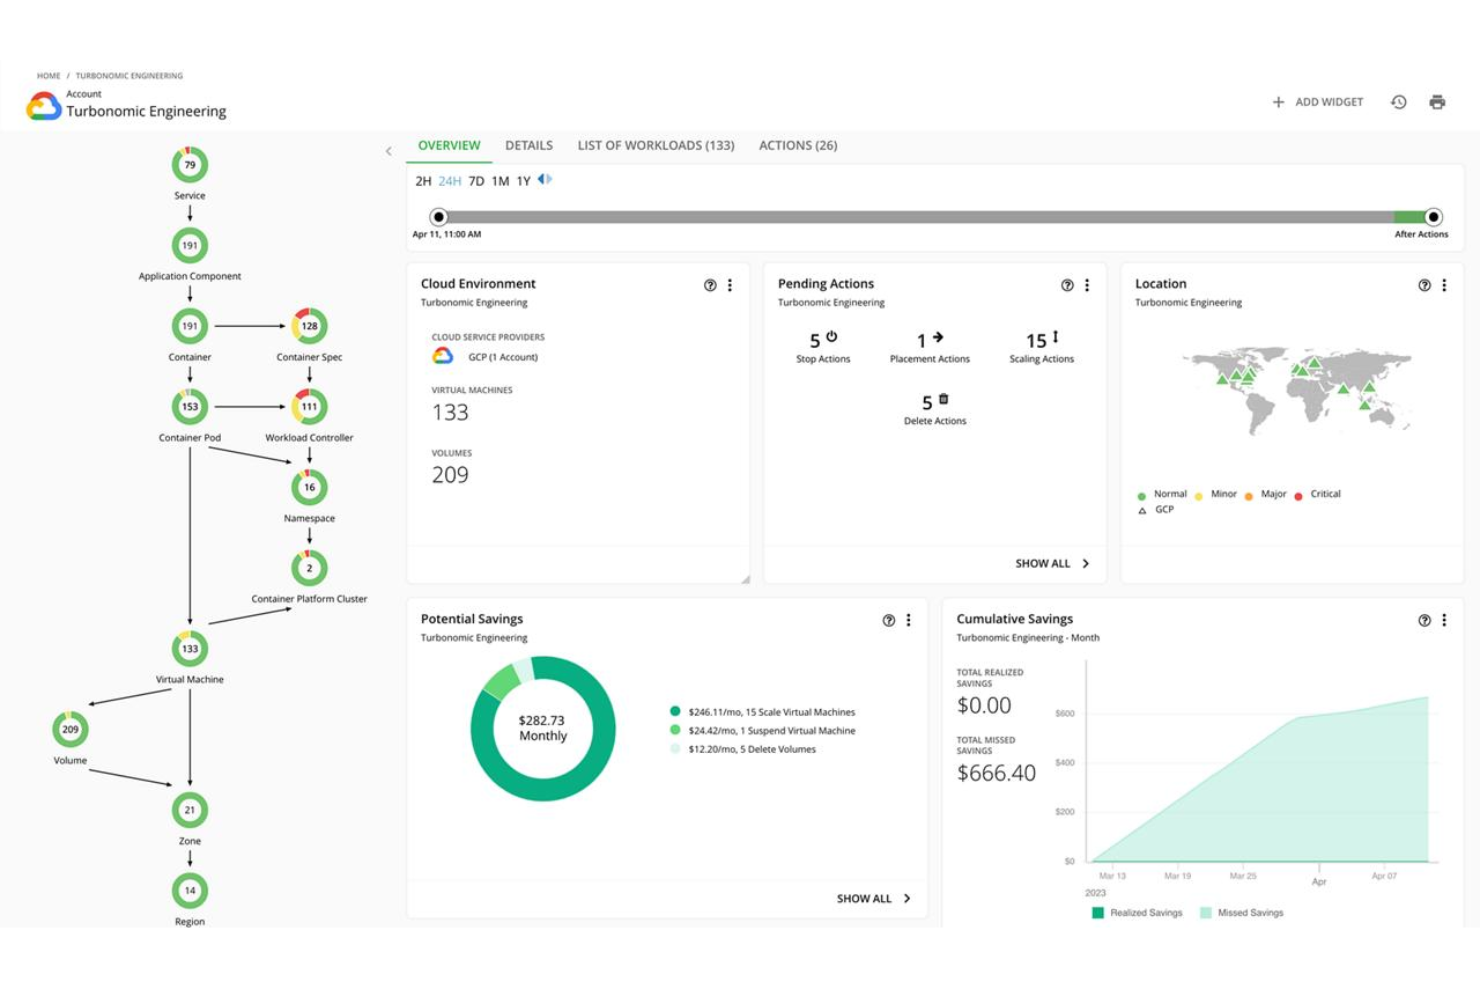Select the 2H time range
This screenshot has width=1480, height=987.
point(423,181)
